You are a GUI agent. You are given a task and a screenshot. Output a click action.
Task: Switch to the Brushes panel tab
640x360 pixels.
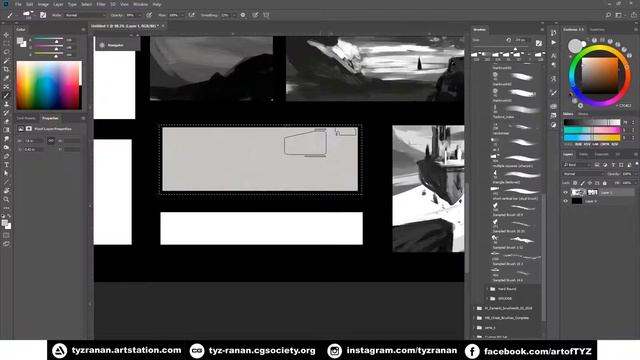point(479,29)
